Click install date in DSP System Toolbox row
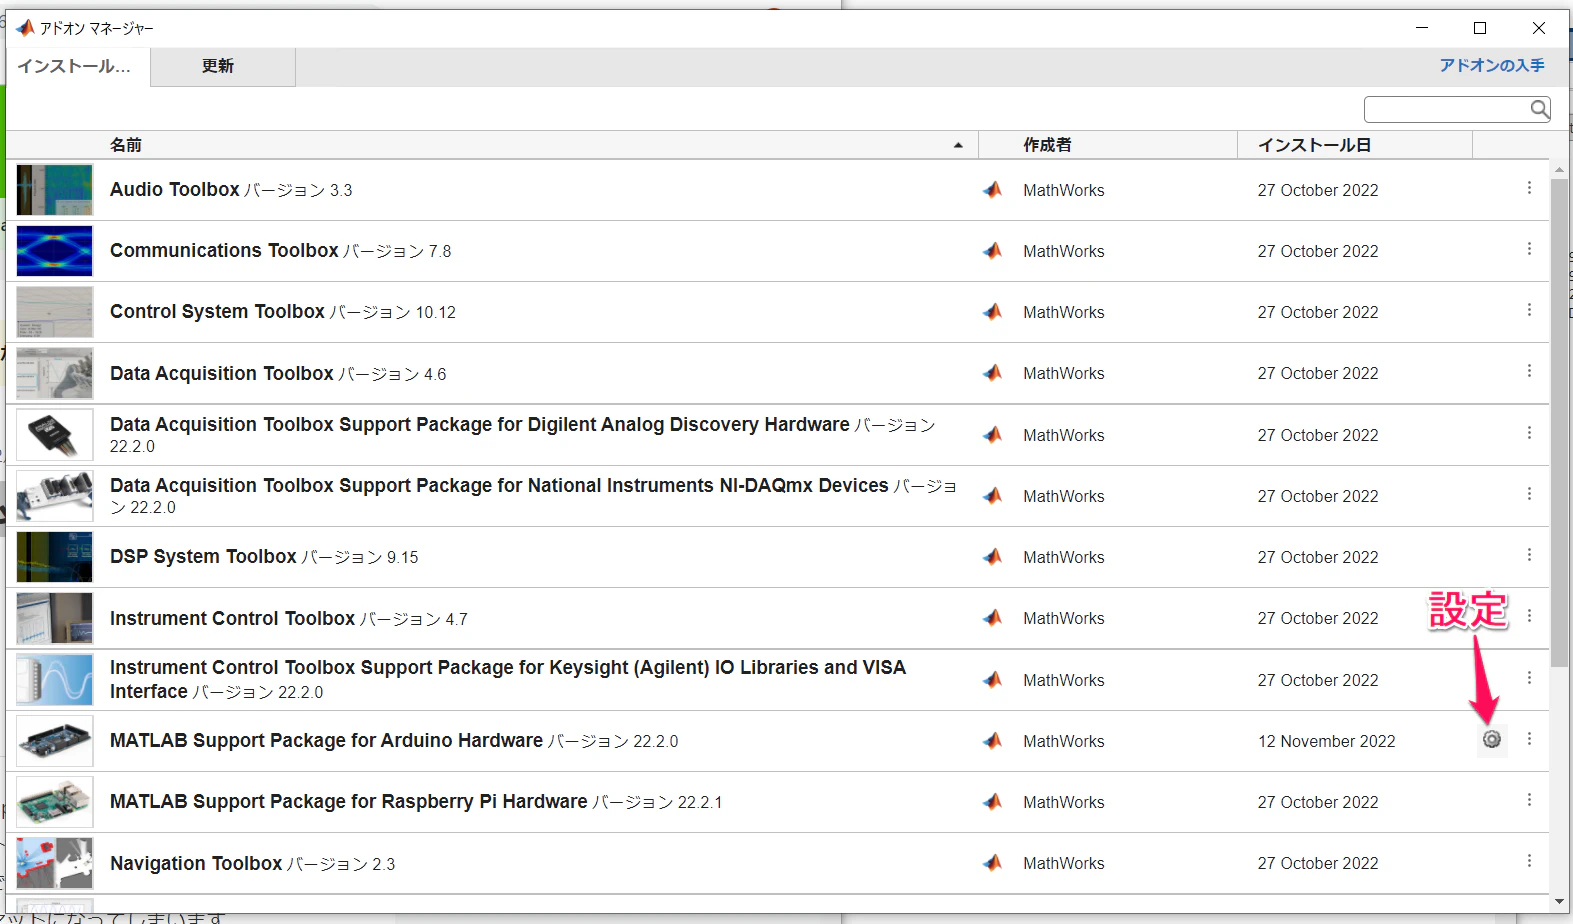1573x924 pixels. point(1318,557)
